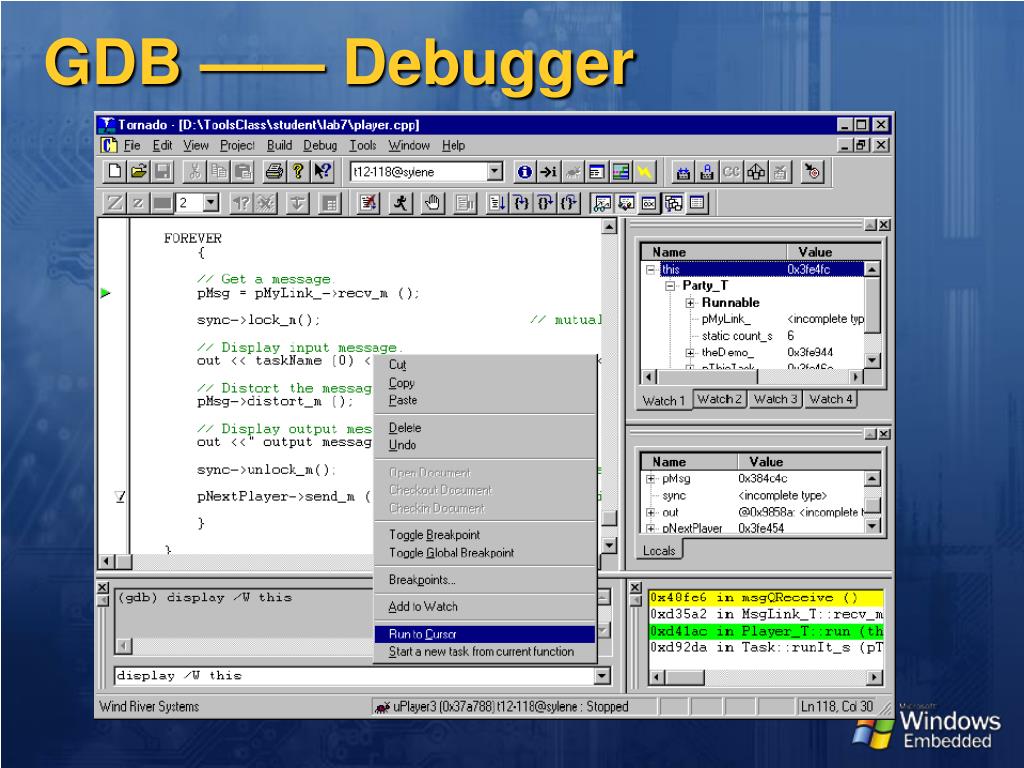This screenshot has width=1024, height=768.
Task: Expand the Runnable node in Watch tree
Action: tap(690, 303)
